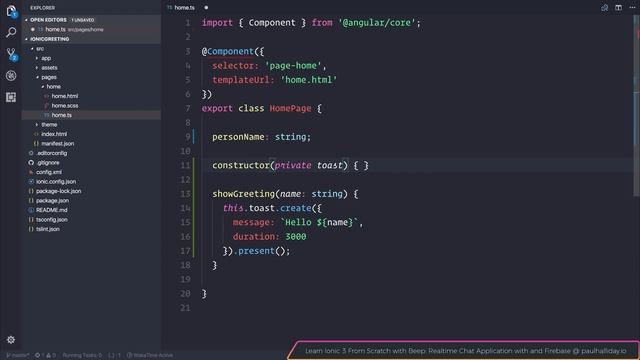The image size is (640, 360).
Task: Click the HTML file icon beside home.html
Action: pyautogui.click(x=47, y=96)
